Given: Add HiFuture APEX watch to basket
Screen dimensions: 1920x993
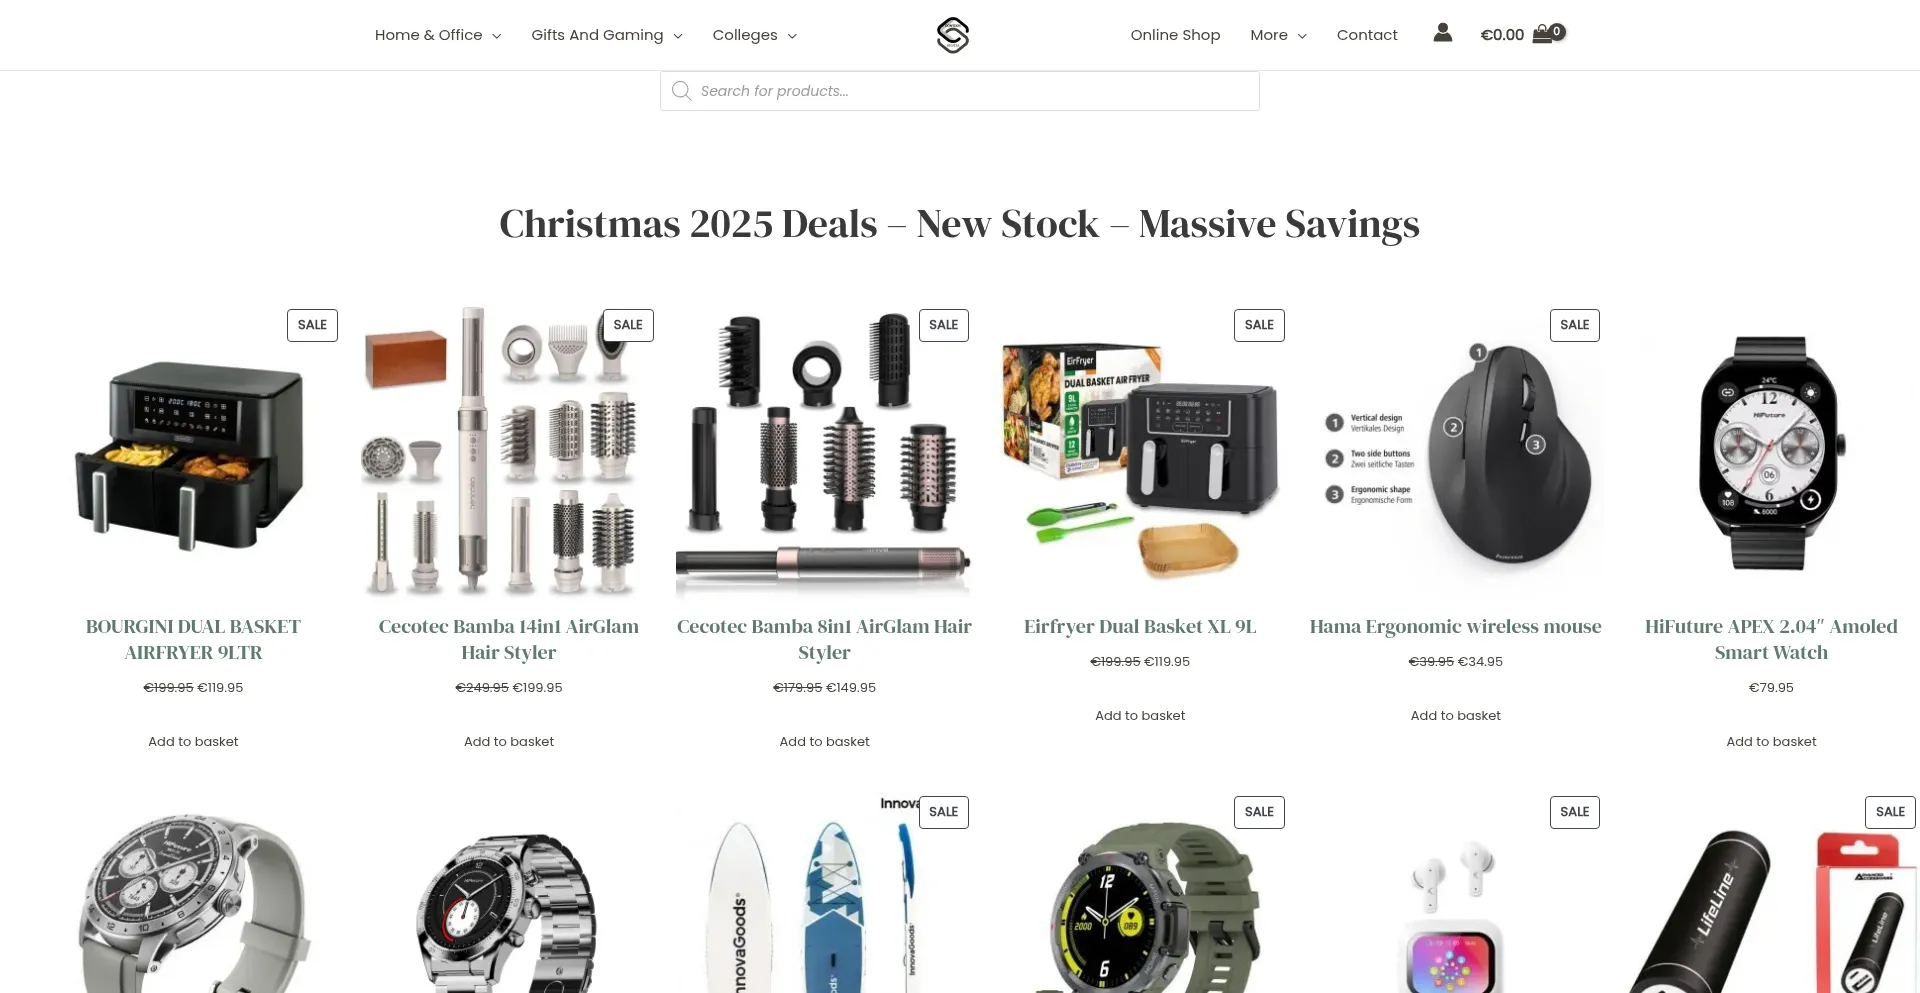Looking at the screenshot, I should (1771, 741).
